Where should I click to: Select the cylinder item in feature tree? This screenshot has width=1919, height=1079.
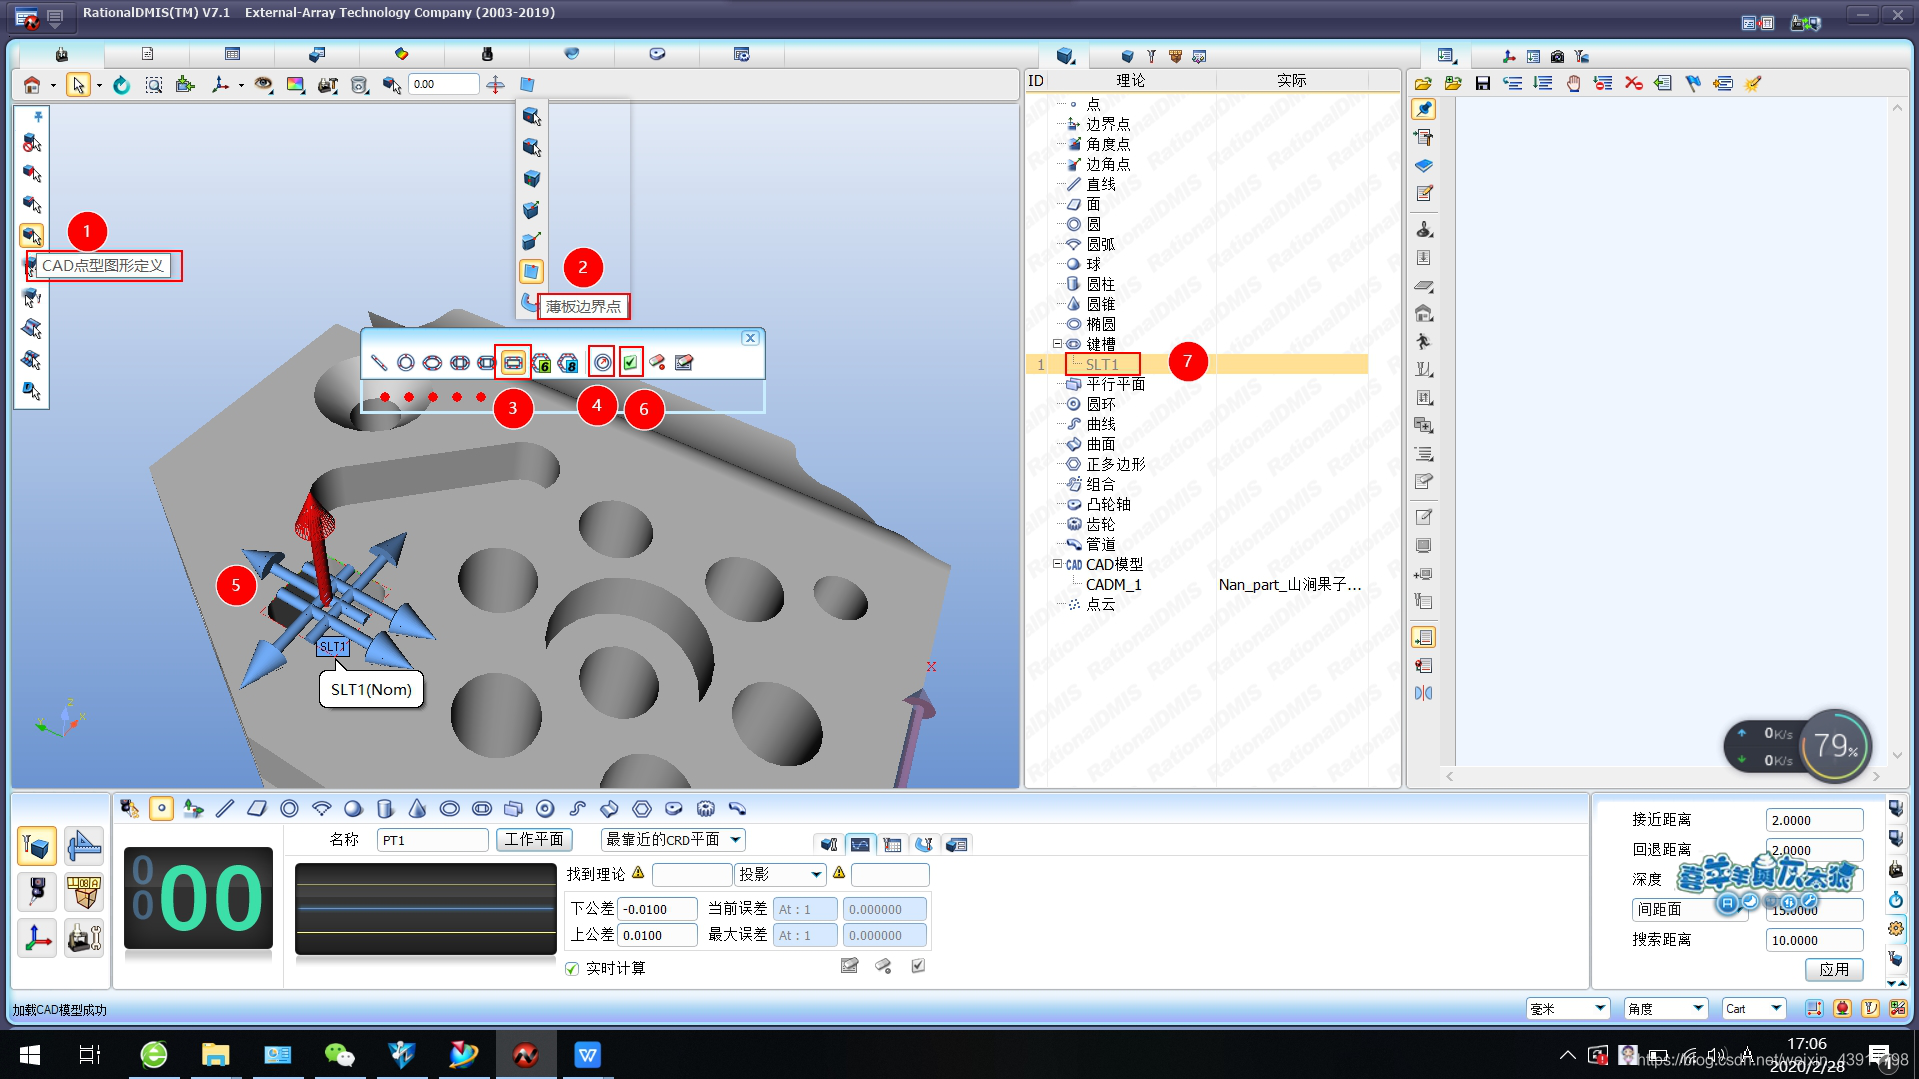[1101, 284]
